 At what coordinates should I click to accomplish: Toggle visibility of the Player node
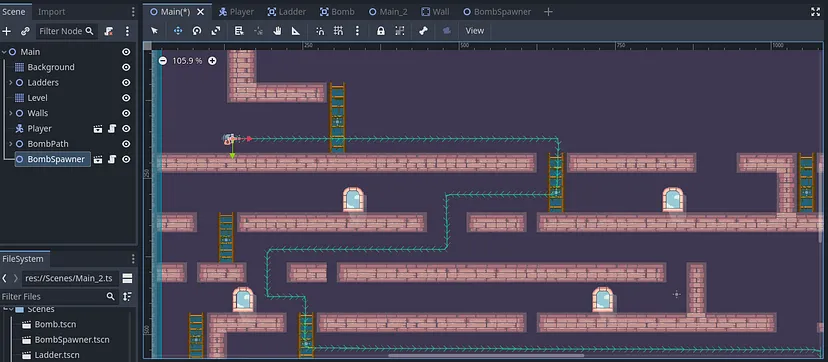(126, 129)
